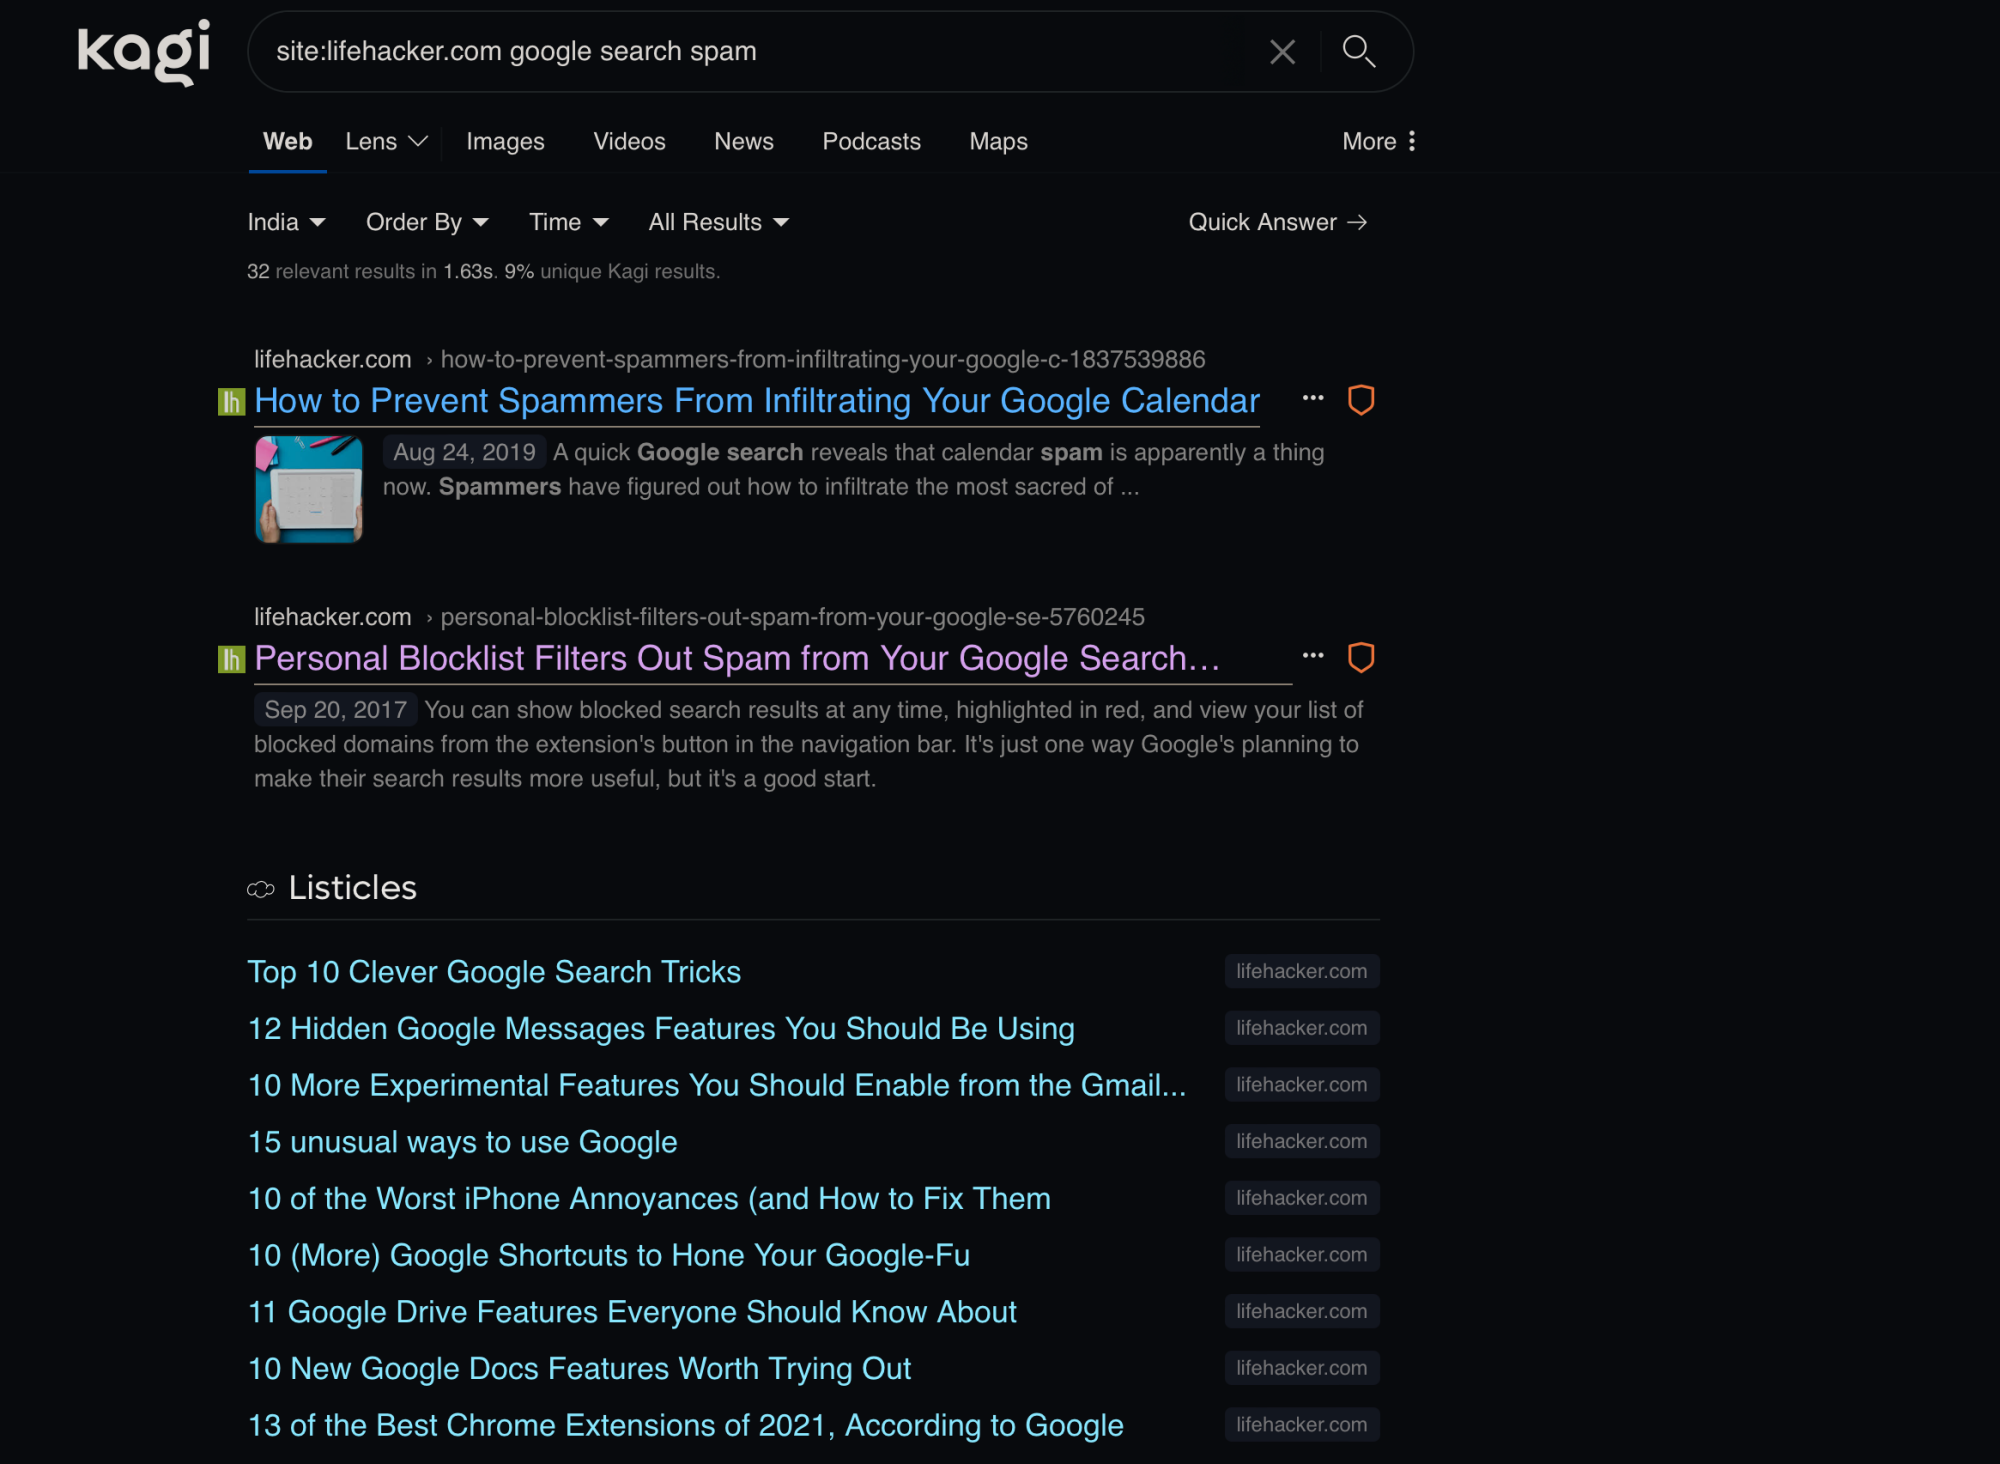This screenshot has width=2000, height=1464.
Task: Click the Listicles section heading
Action: coord(352,888)
